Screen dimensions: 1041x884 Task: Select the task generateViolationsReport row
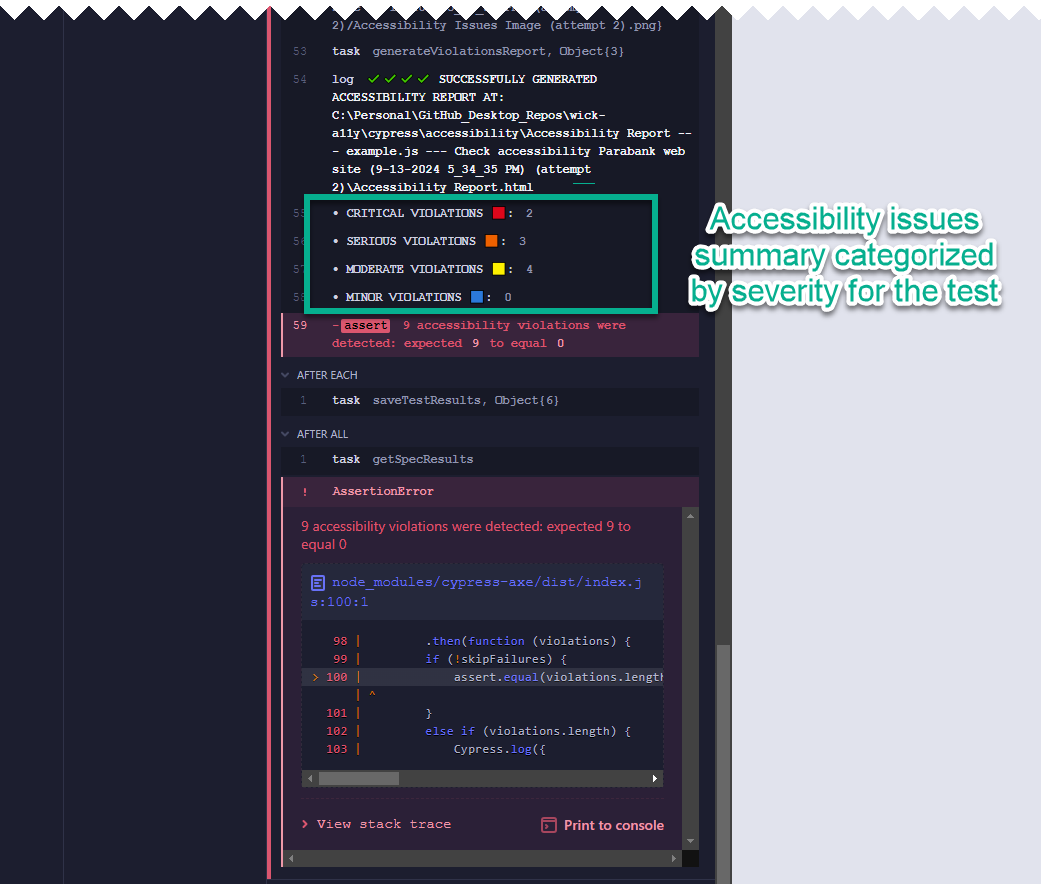pos(491,51)
